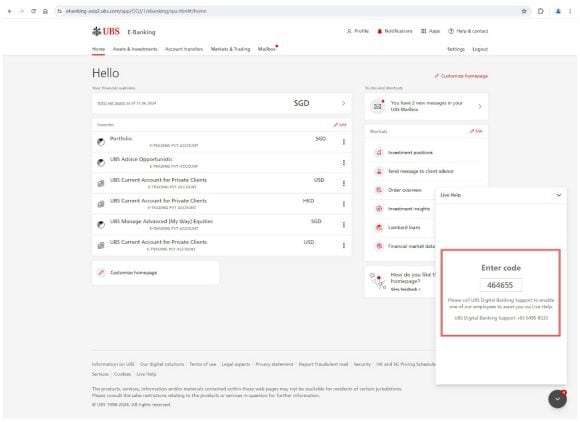
Task: Reload the page with refresh icon
Action: click(33, 11)
